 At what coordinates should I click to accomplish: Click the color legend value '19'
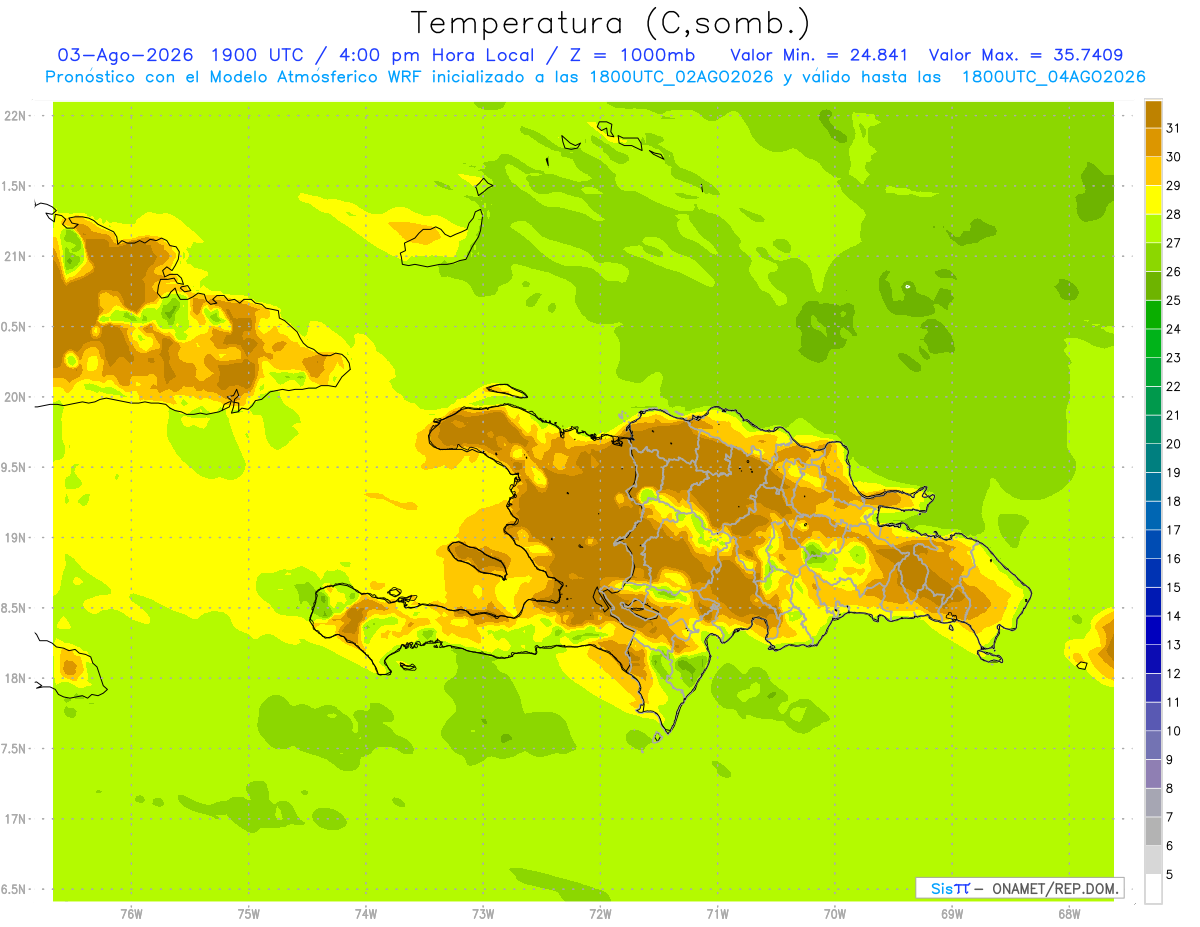[1173, 473]
